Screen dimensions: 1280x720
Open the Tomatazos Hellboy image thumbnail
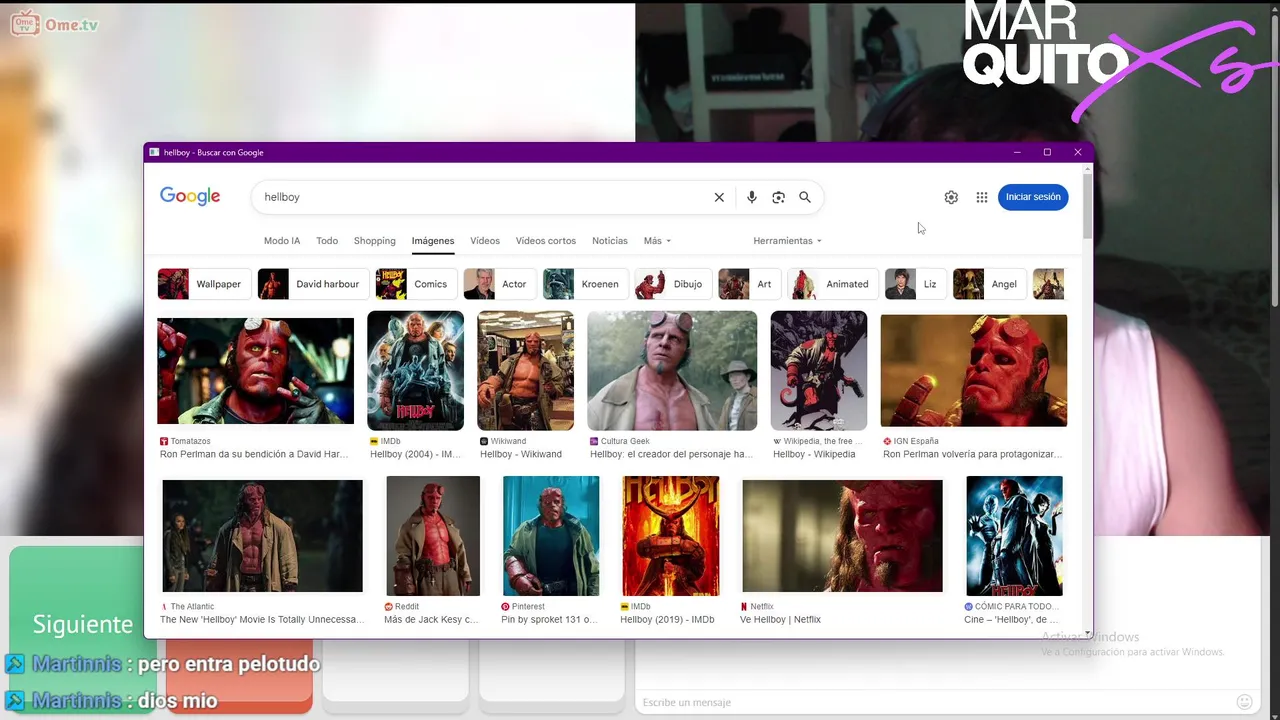click(x=256, y=371)
